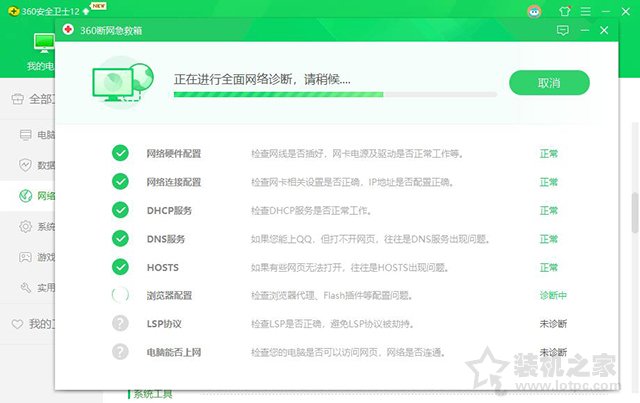This screenshot has width=640, height=403.
Task: Click the red cross 360断网急救箱 logo icon
Action: pos(68,30)
